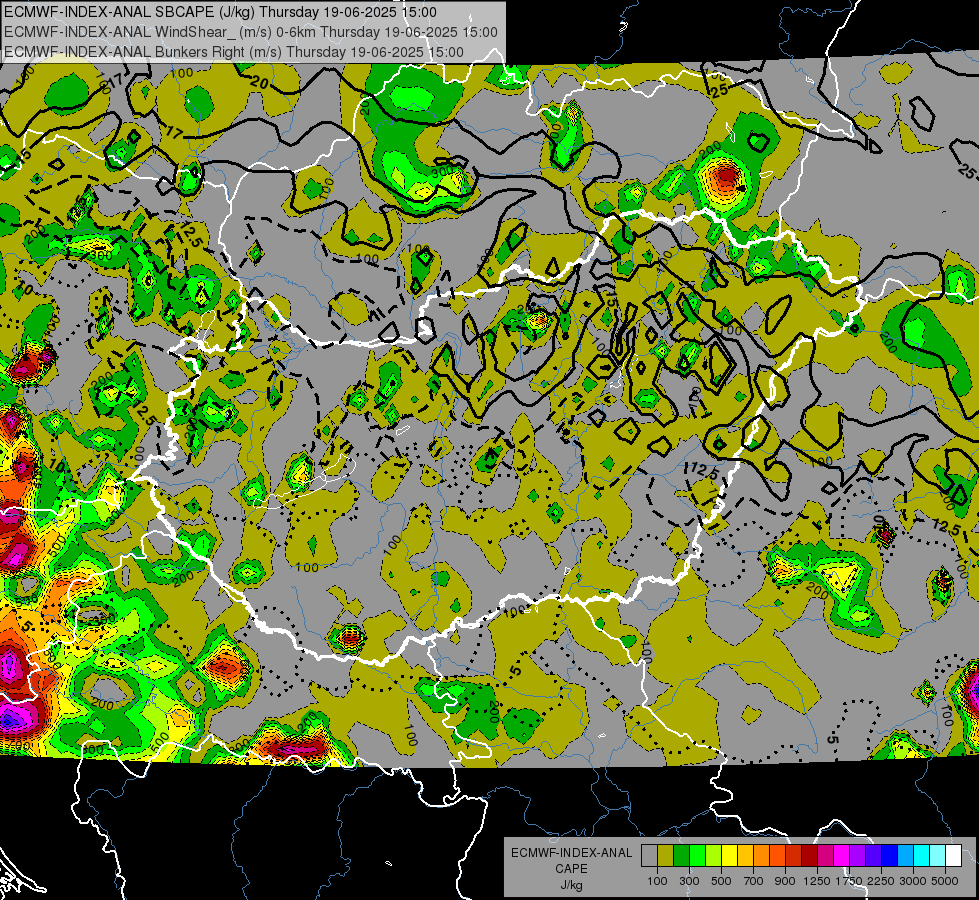
Task: Select the pink-crimson swatch above 1250
Action: [825, 856]
